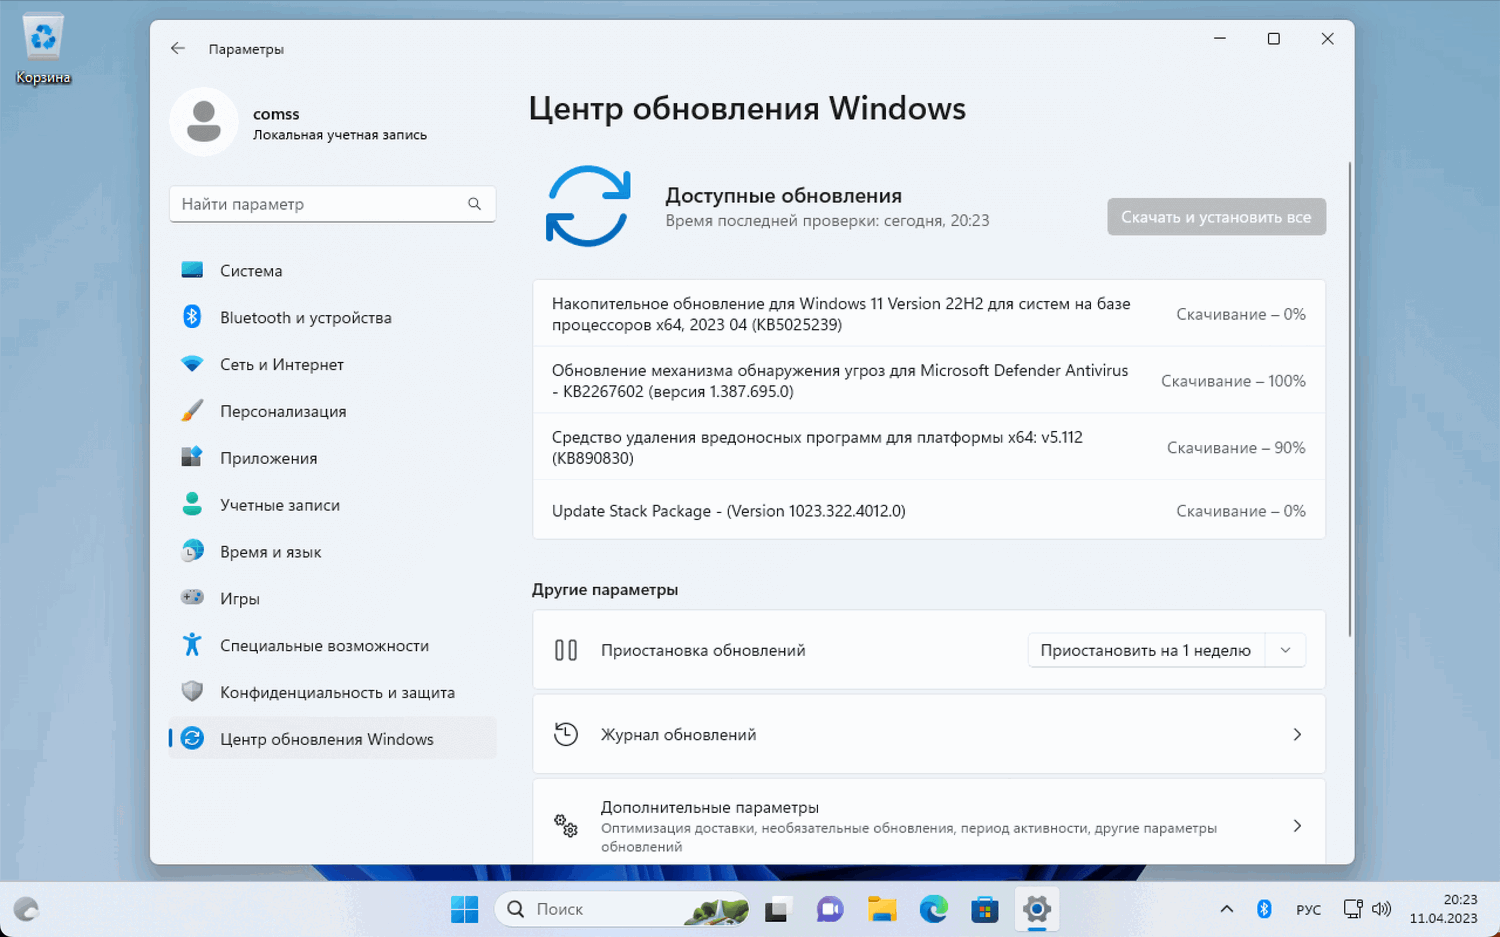Click the Settings gear on the taskbar
Screen dimensions: 1500x937
pyautogui.click(x=1037, y=909)
